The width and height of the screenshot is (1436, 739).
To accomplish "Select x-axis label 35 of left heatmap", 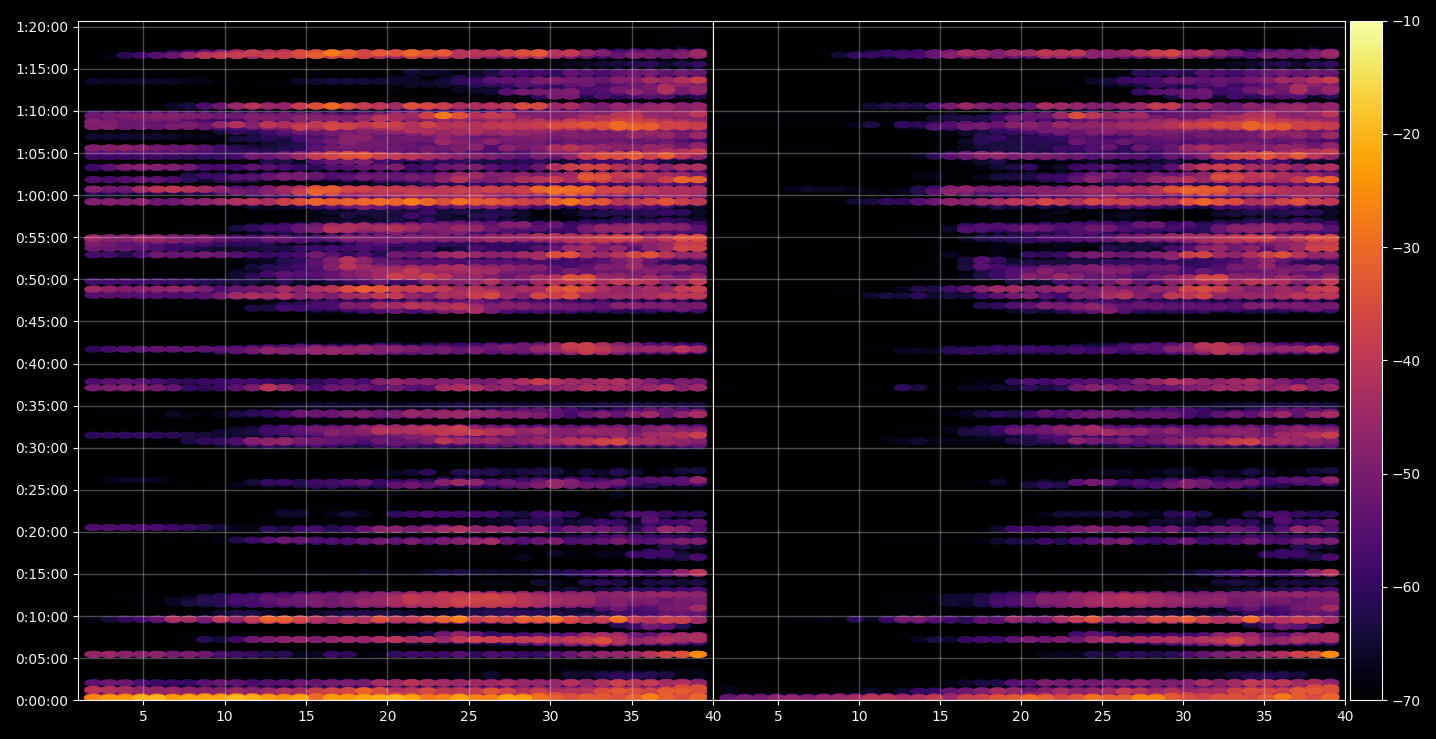I will coord(631,716).
